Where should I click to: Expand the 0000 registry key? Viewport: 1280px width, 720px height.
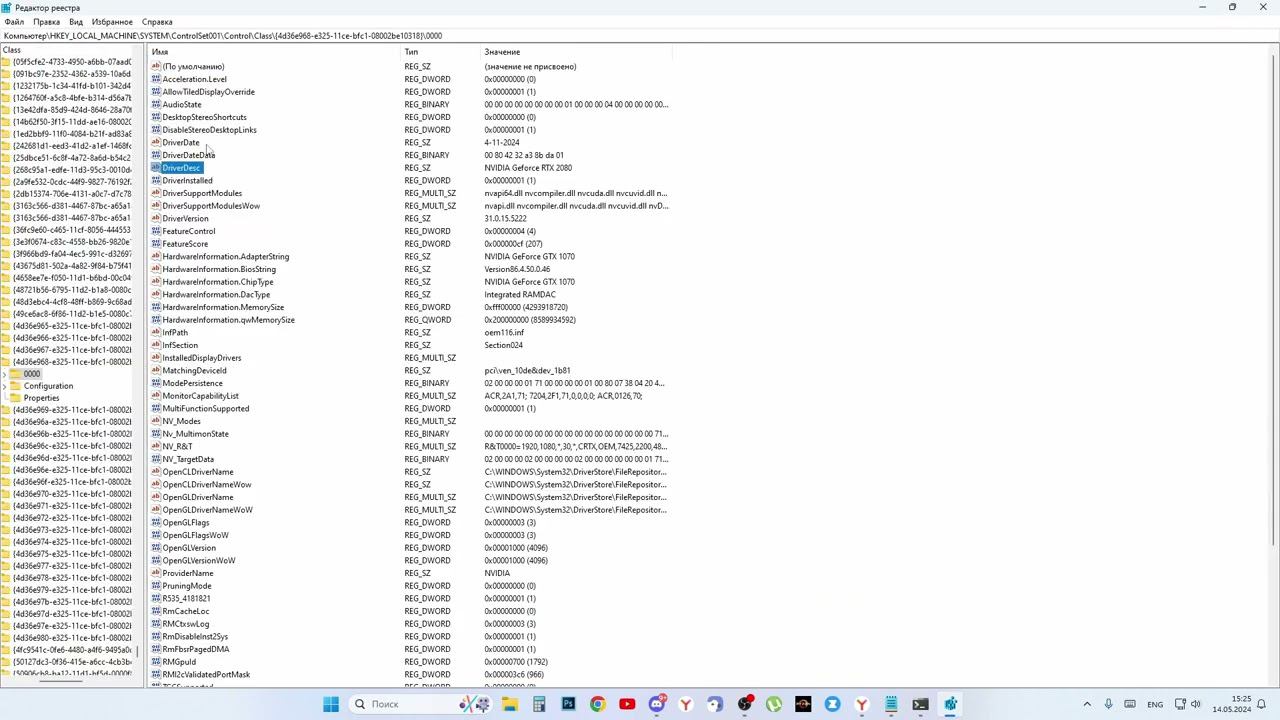click(5, 374)
